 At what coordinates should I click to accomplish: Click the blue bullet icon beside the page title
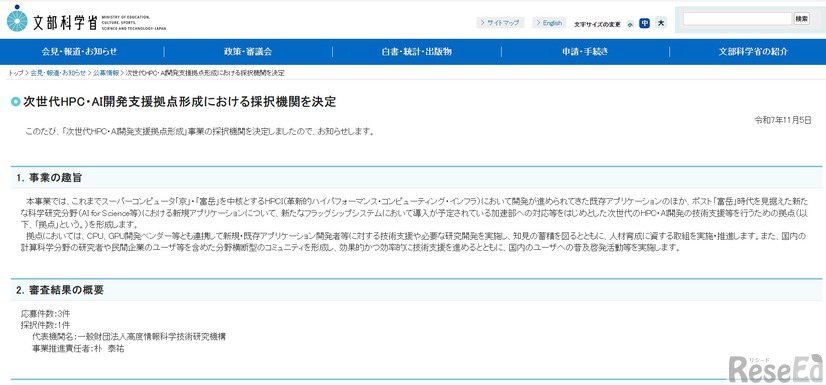[x=15, y=102]
